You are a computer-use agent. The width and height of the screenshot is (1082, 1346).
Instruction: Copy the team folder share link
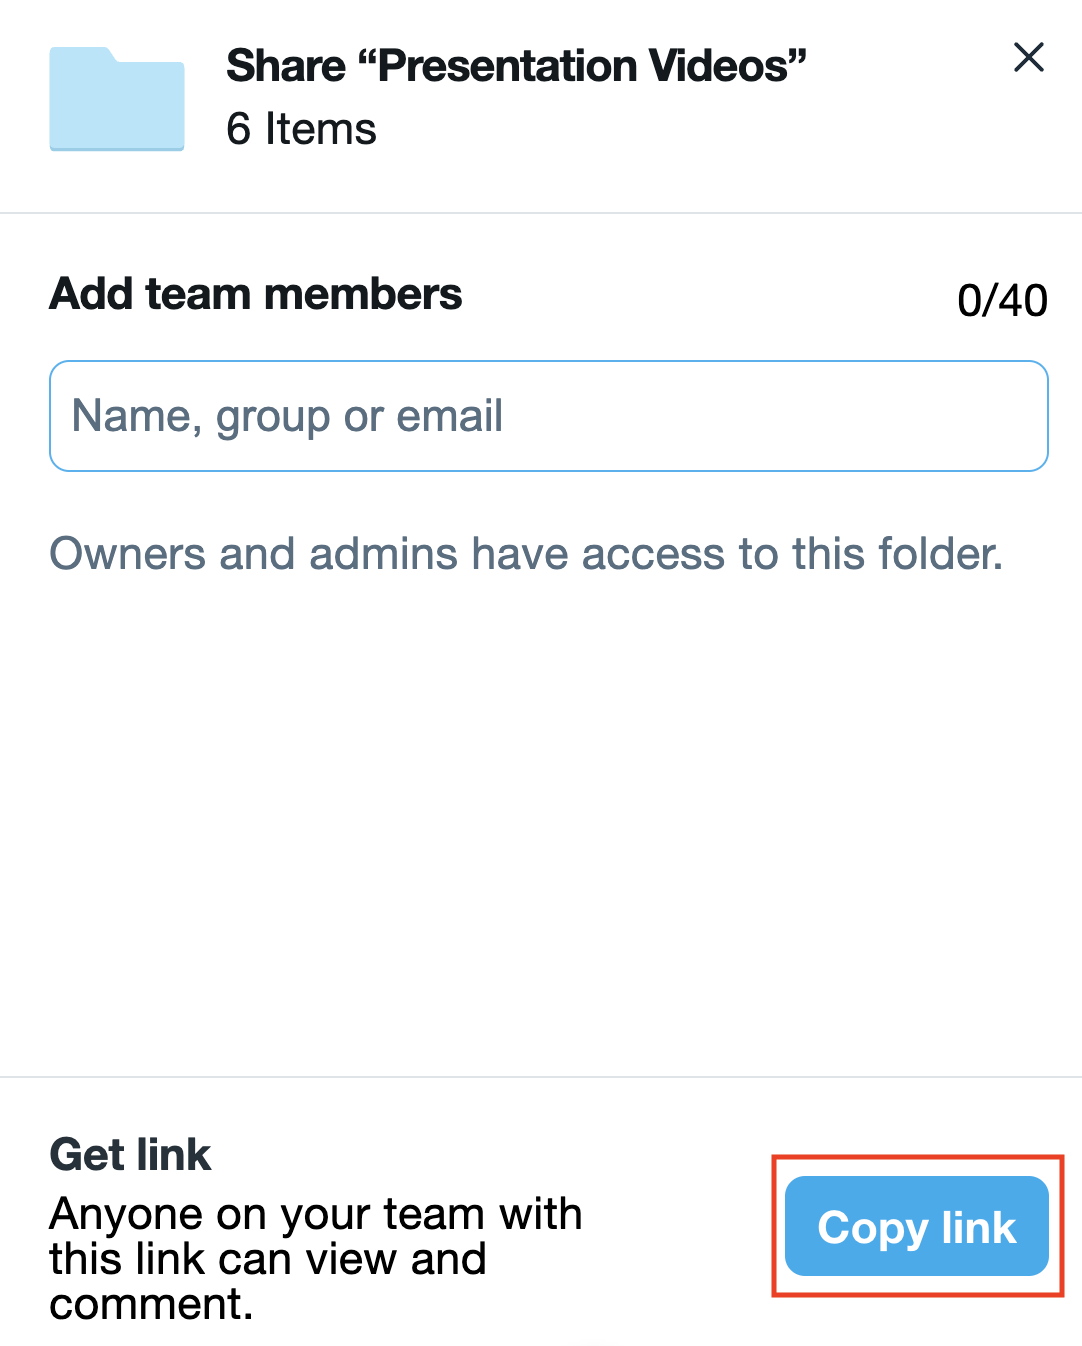point(916,1226)
